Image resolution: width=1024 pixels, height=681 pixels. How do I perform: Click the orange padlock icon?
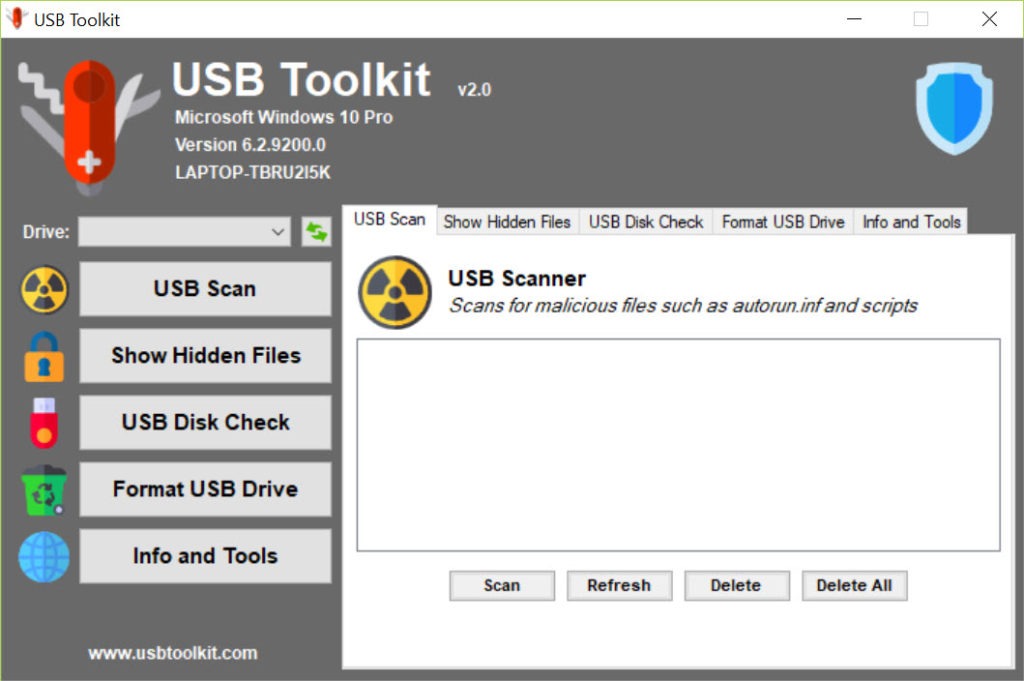click(44, 356)
